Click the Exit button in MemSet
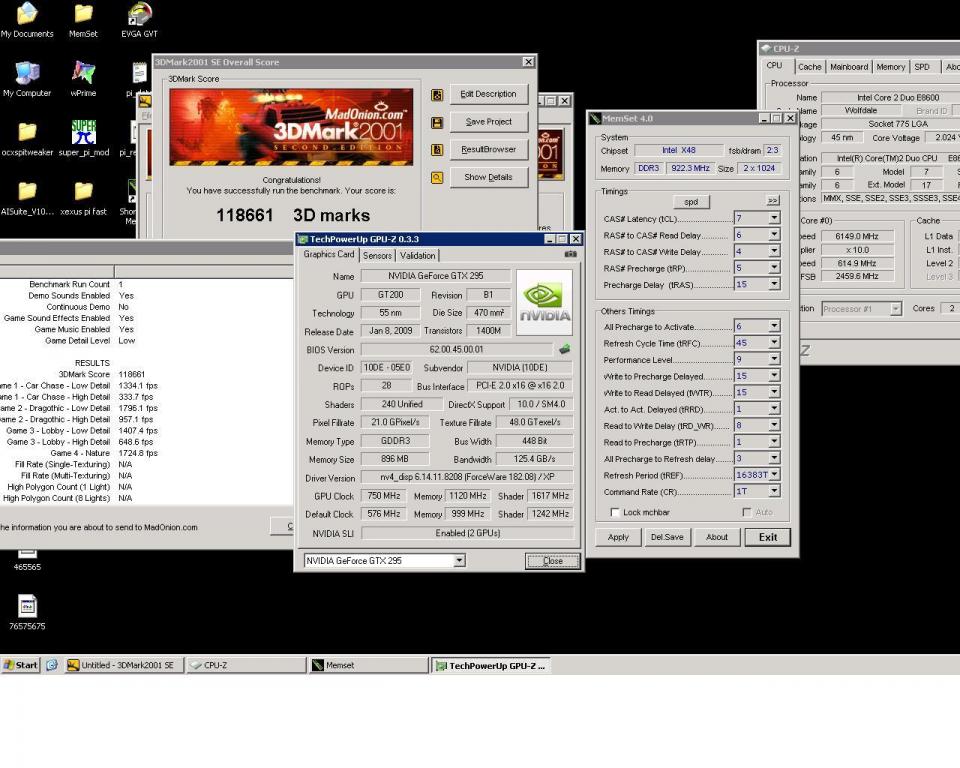Image resolution: width=960 pixels, height=768 pixels. click(x=768, y=537)
